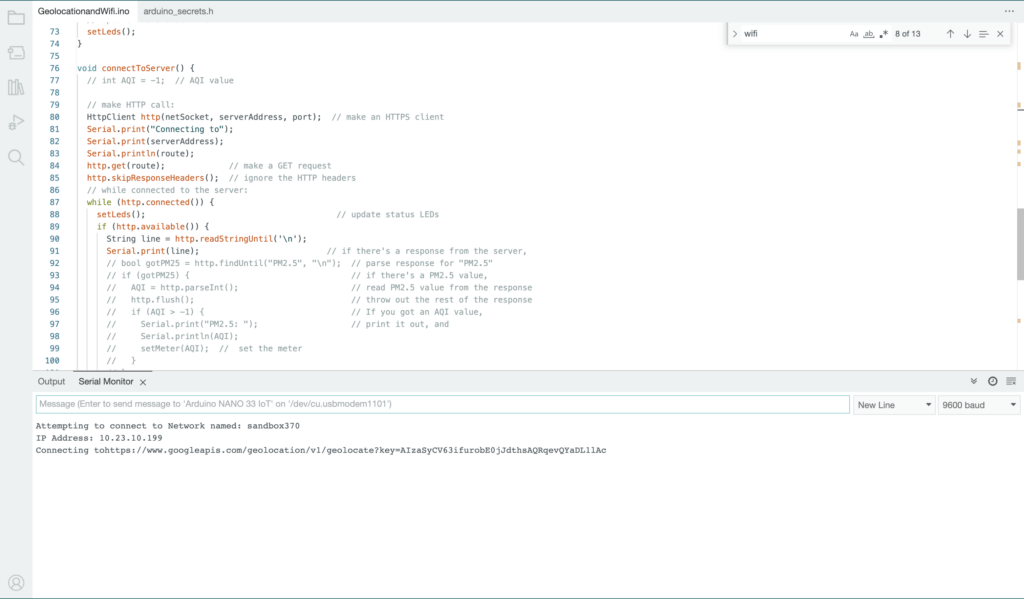Clear the Serial Monitor output

(x=1009, y=381)
